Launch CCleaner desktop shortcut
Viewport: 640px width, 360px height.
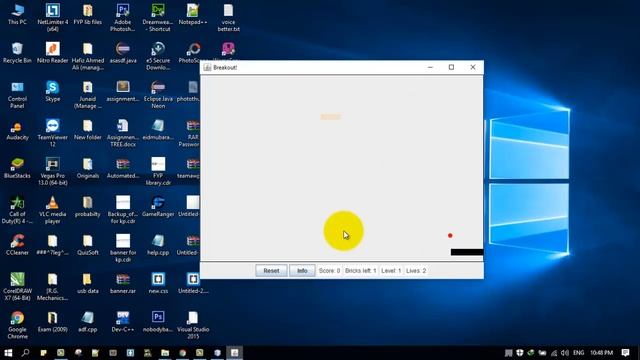pos(17,244)
